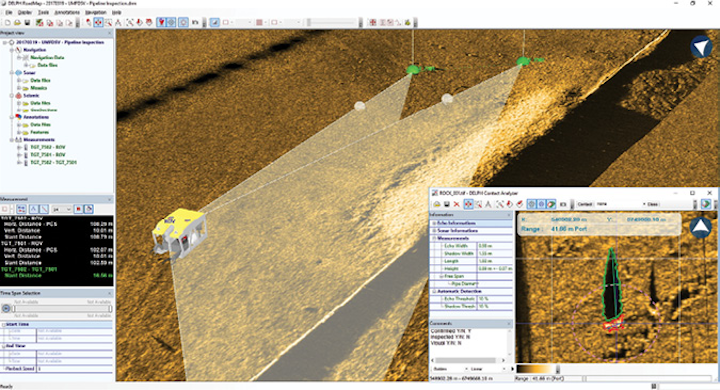Click the red X delete icon in Contact Analyzer
Viewport: 720px width, 390px height.
coord(456,204)
